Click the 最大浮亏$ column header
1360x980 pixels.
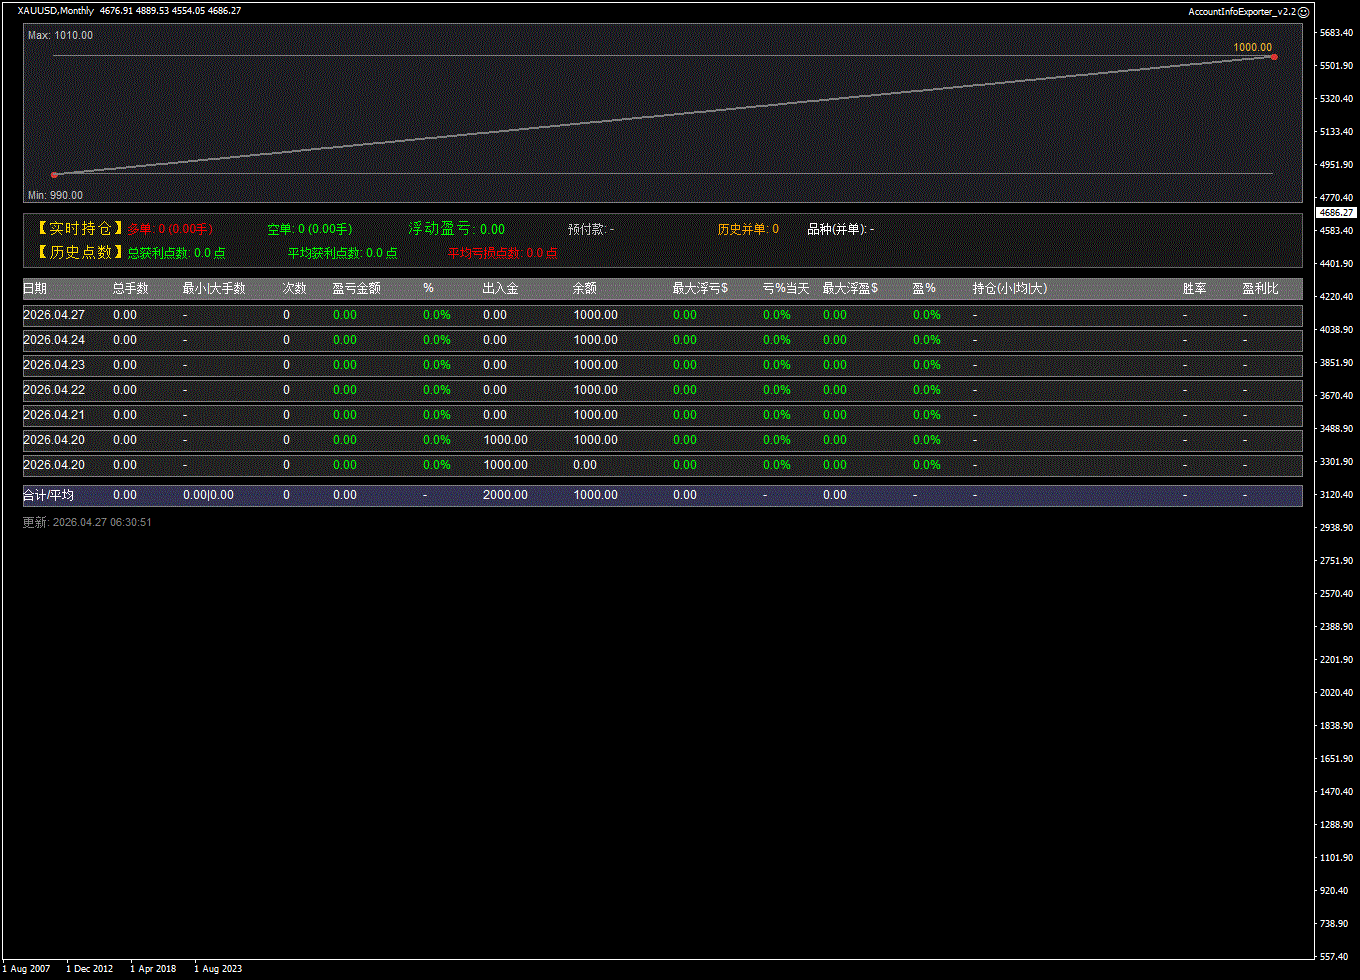click(x=700, y=289)
